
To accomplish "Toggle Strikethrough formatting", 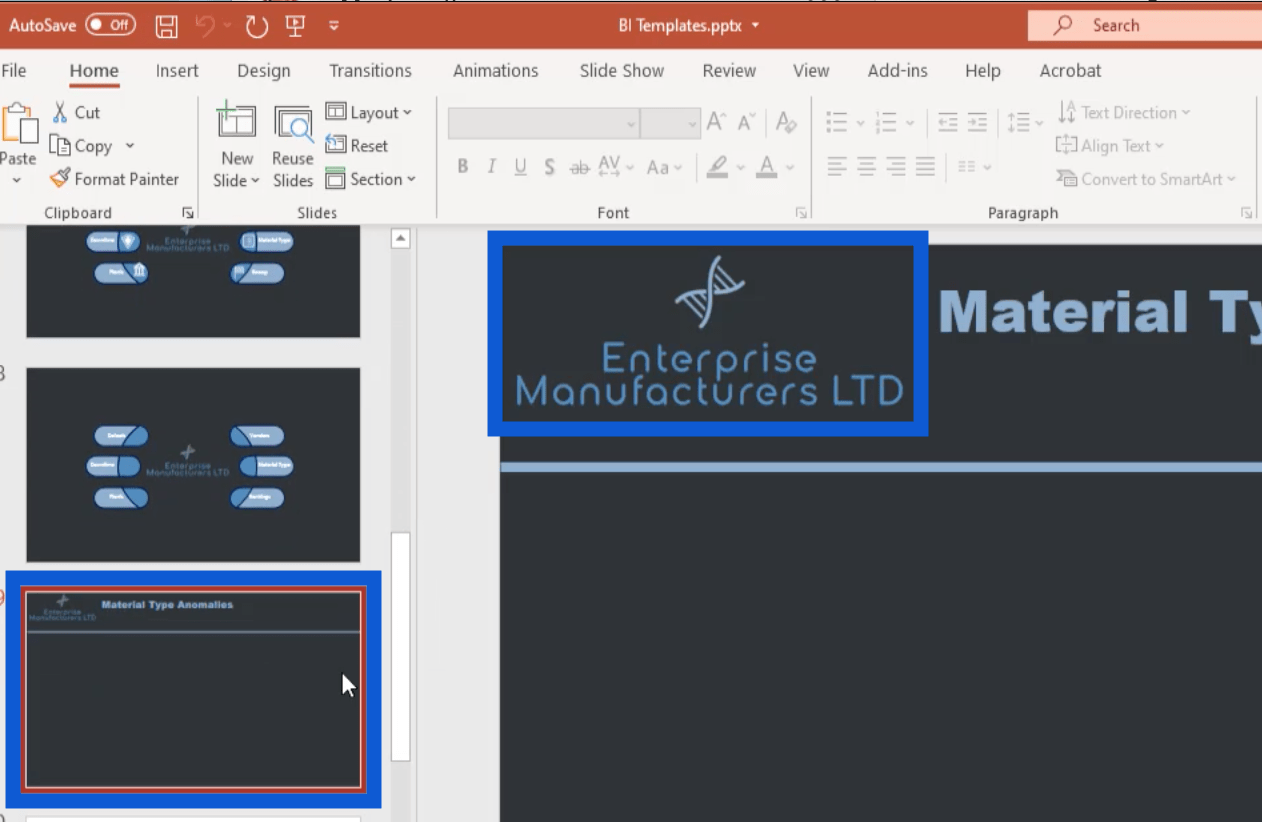I will click(x=579, y=167).
